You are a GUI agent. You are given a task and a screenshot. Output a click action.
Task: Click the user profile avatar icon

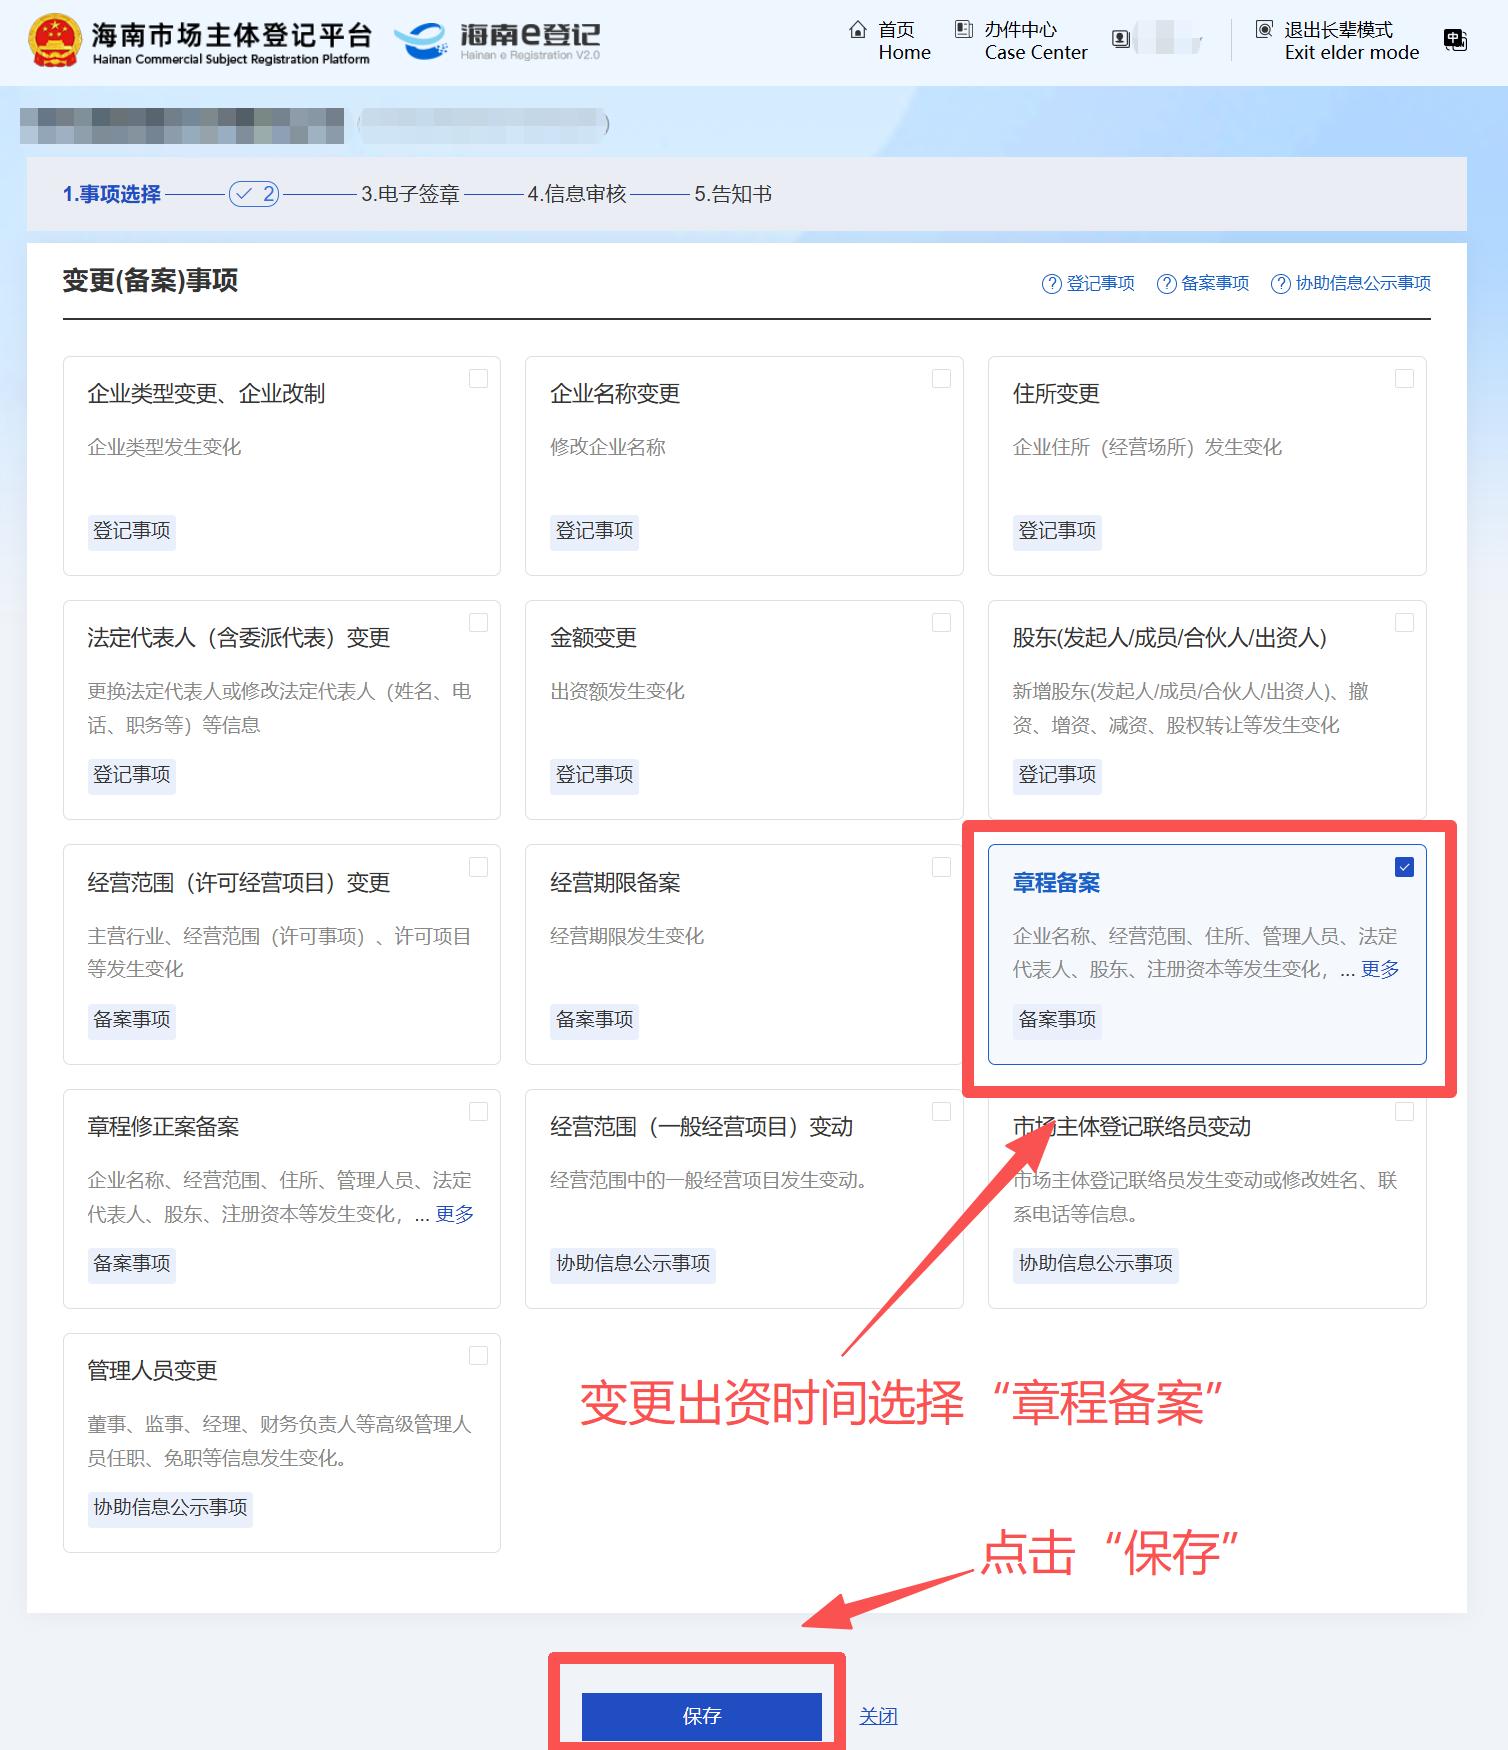point(1121,39)
